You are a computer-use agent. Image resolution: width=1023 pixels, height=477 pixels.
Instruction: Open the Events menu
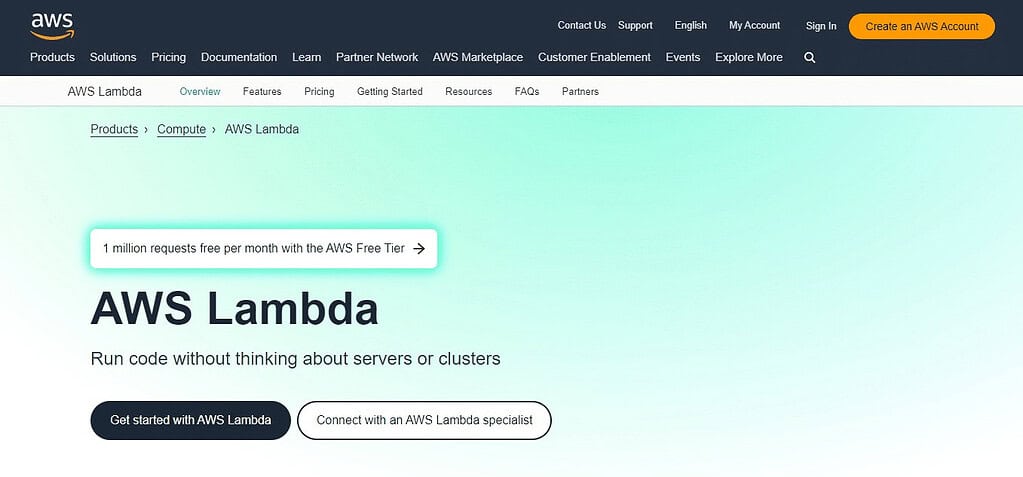click(x=682, y=57)
